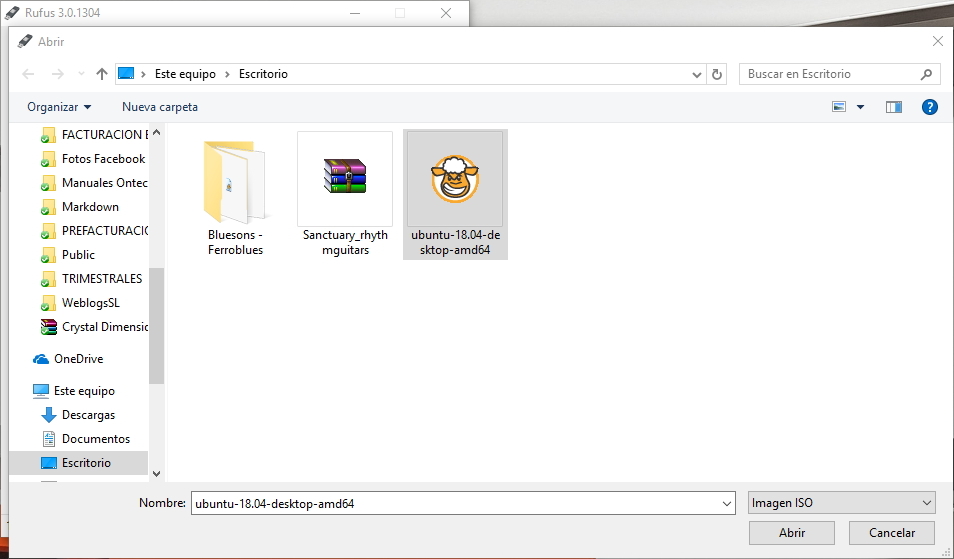Open the 'Imagen ISO' file type dropdown
Viewport: 954px width, 559px height.
(x=841, y=503)
